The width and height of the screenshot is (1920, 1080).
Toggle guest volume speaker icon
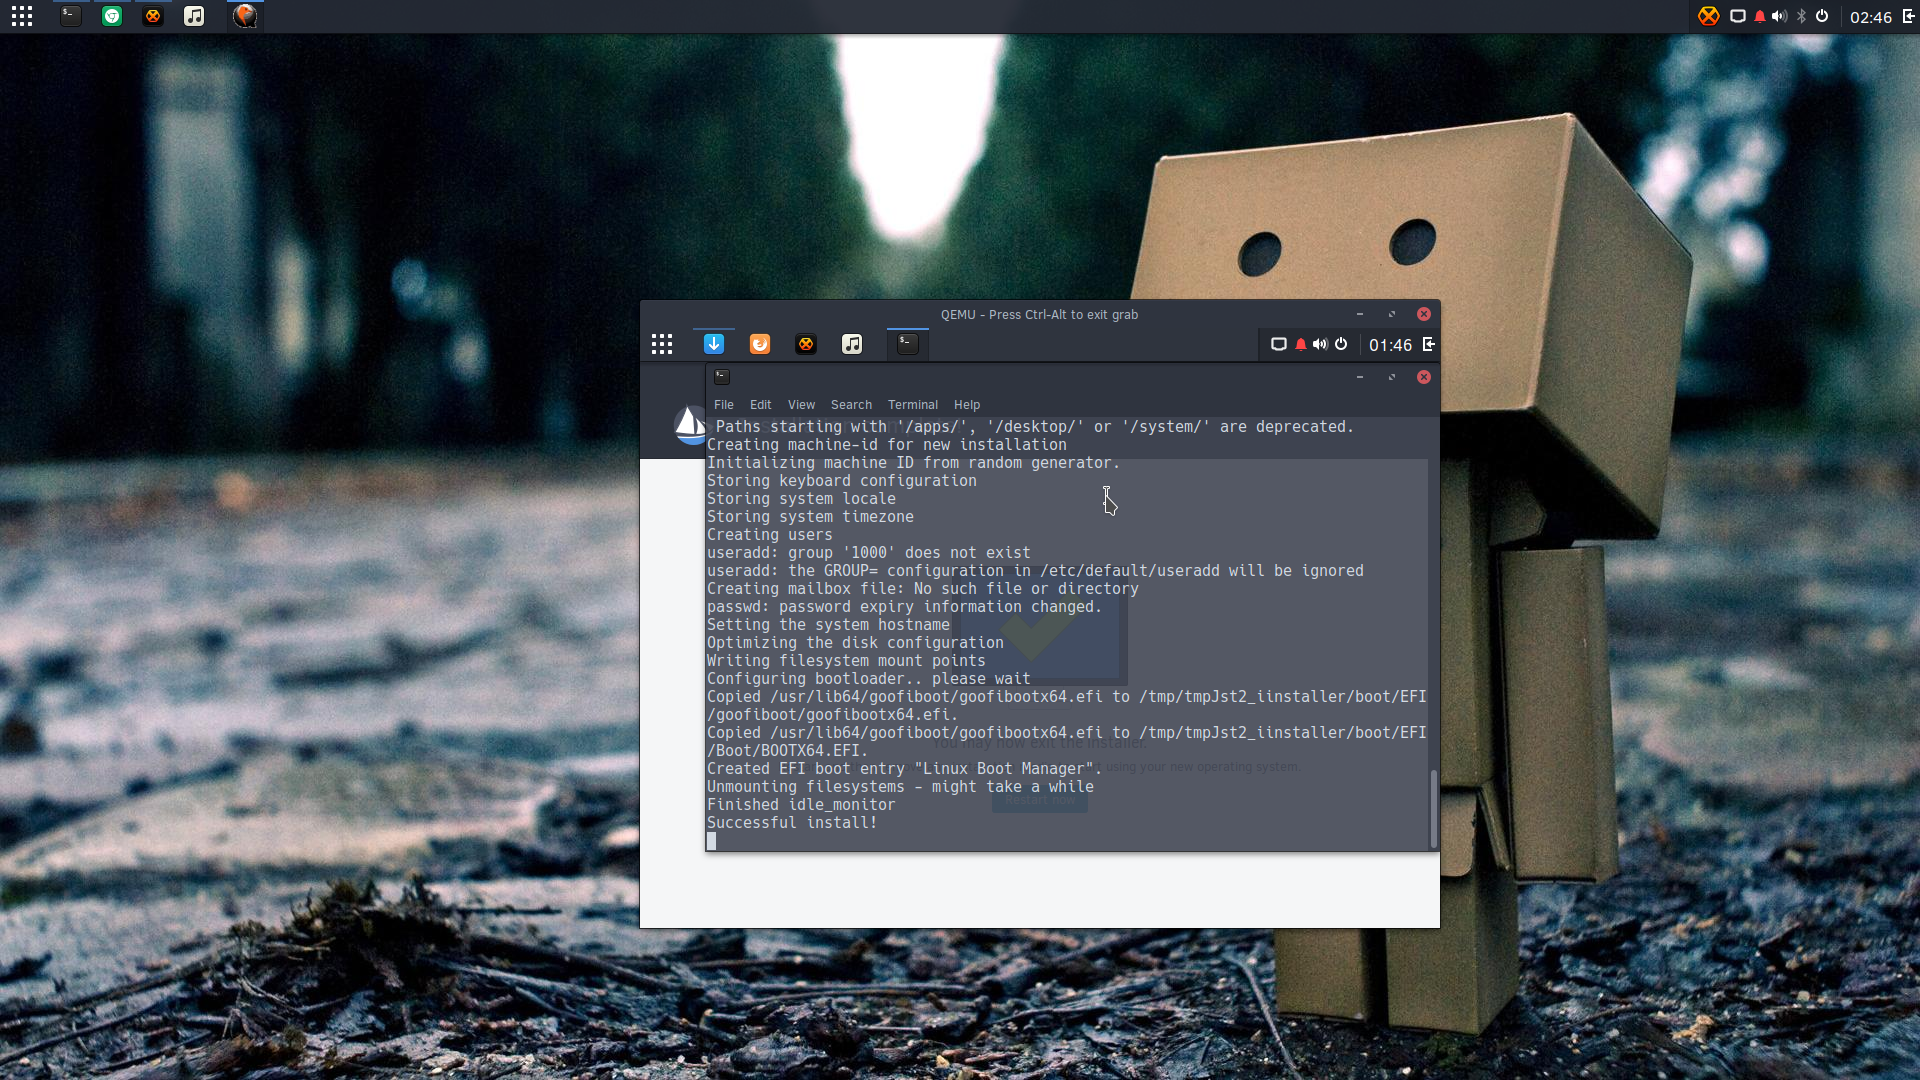click(x=1320, y=344)
